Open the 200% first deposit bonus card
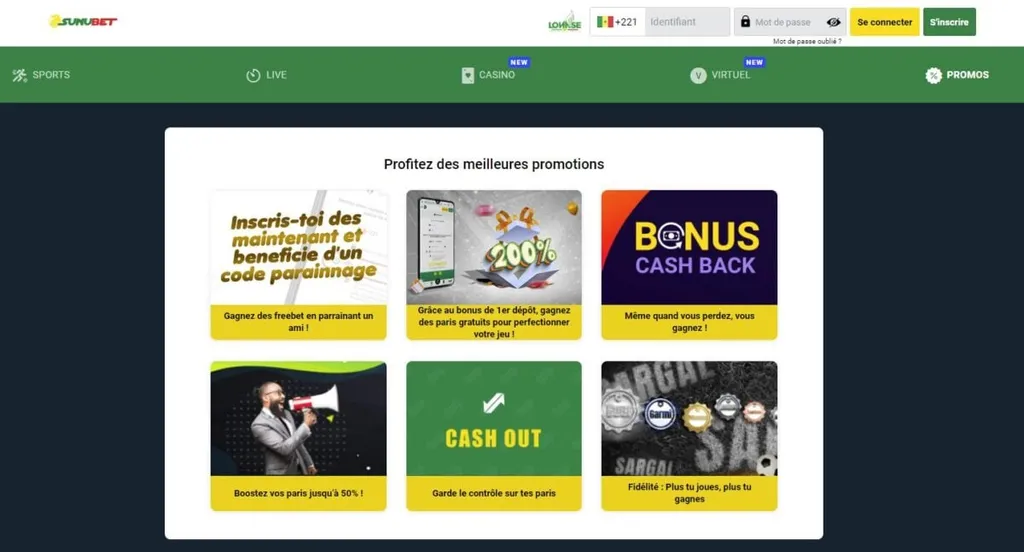This screenshot has width=1024, height=552. (x=494, y=265)
